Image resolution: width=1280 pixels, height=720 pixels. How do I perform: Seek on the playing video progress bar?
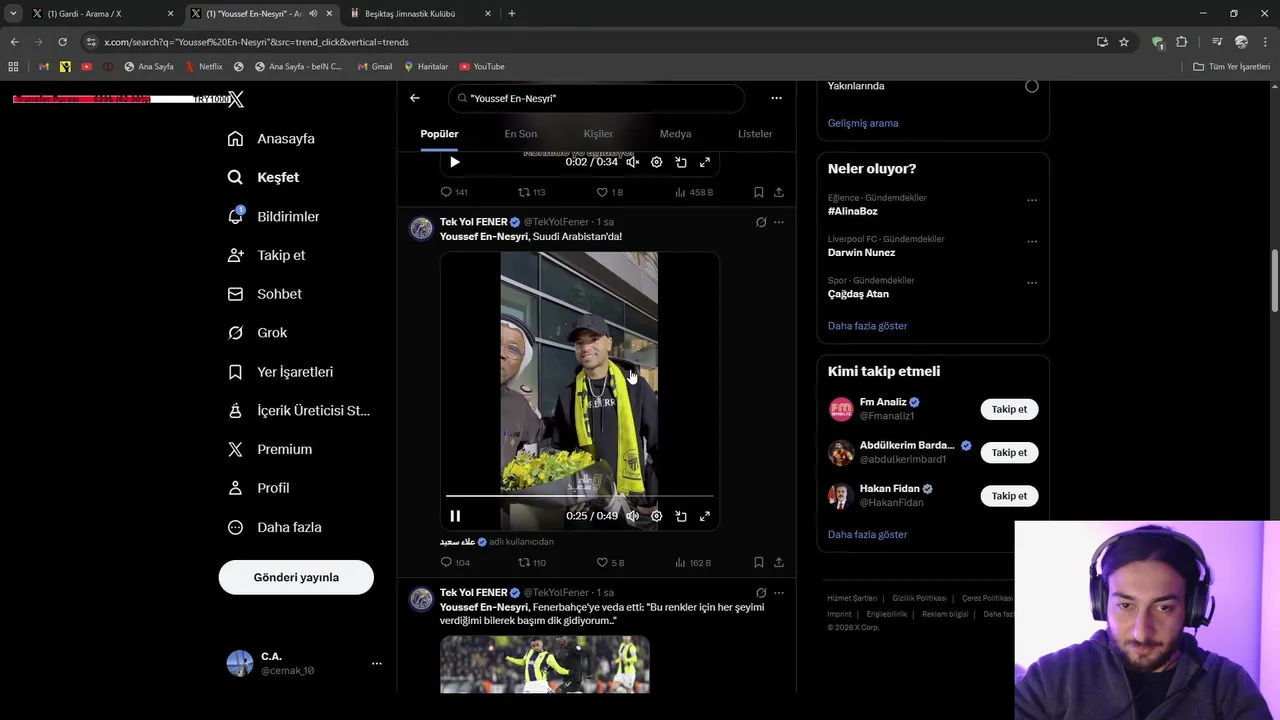[580, 495]
